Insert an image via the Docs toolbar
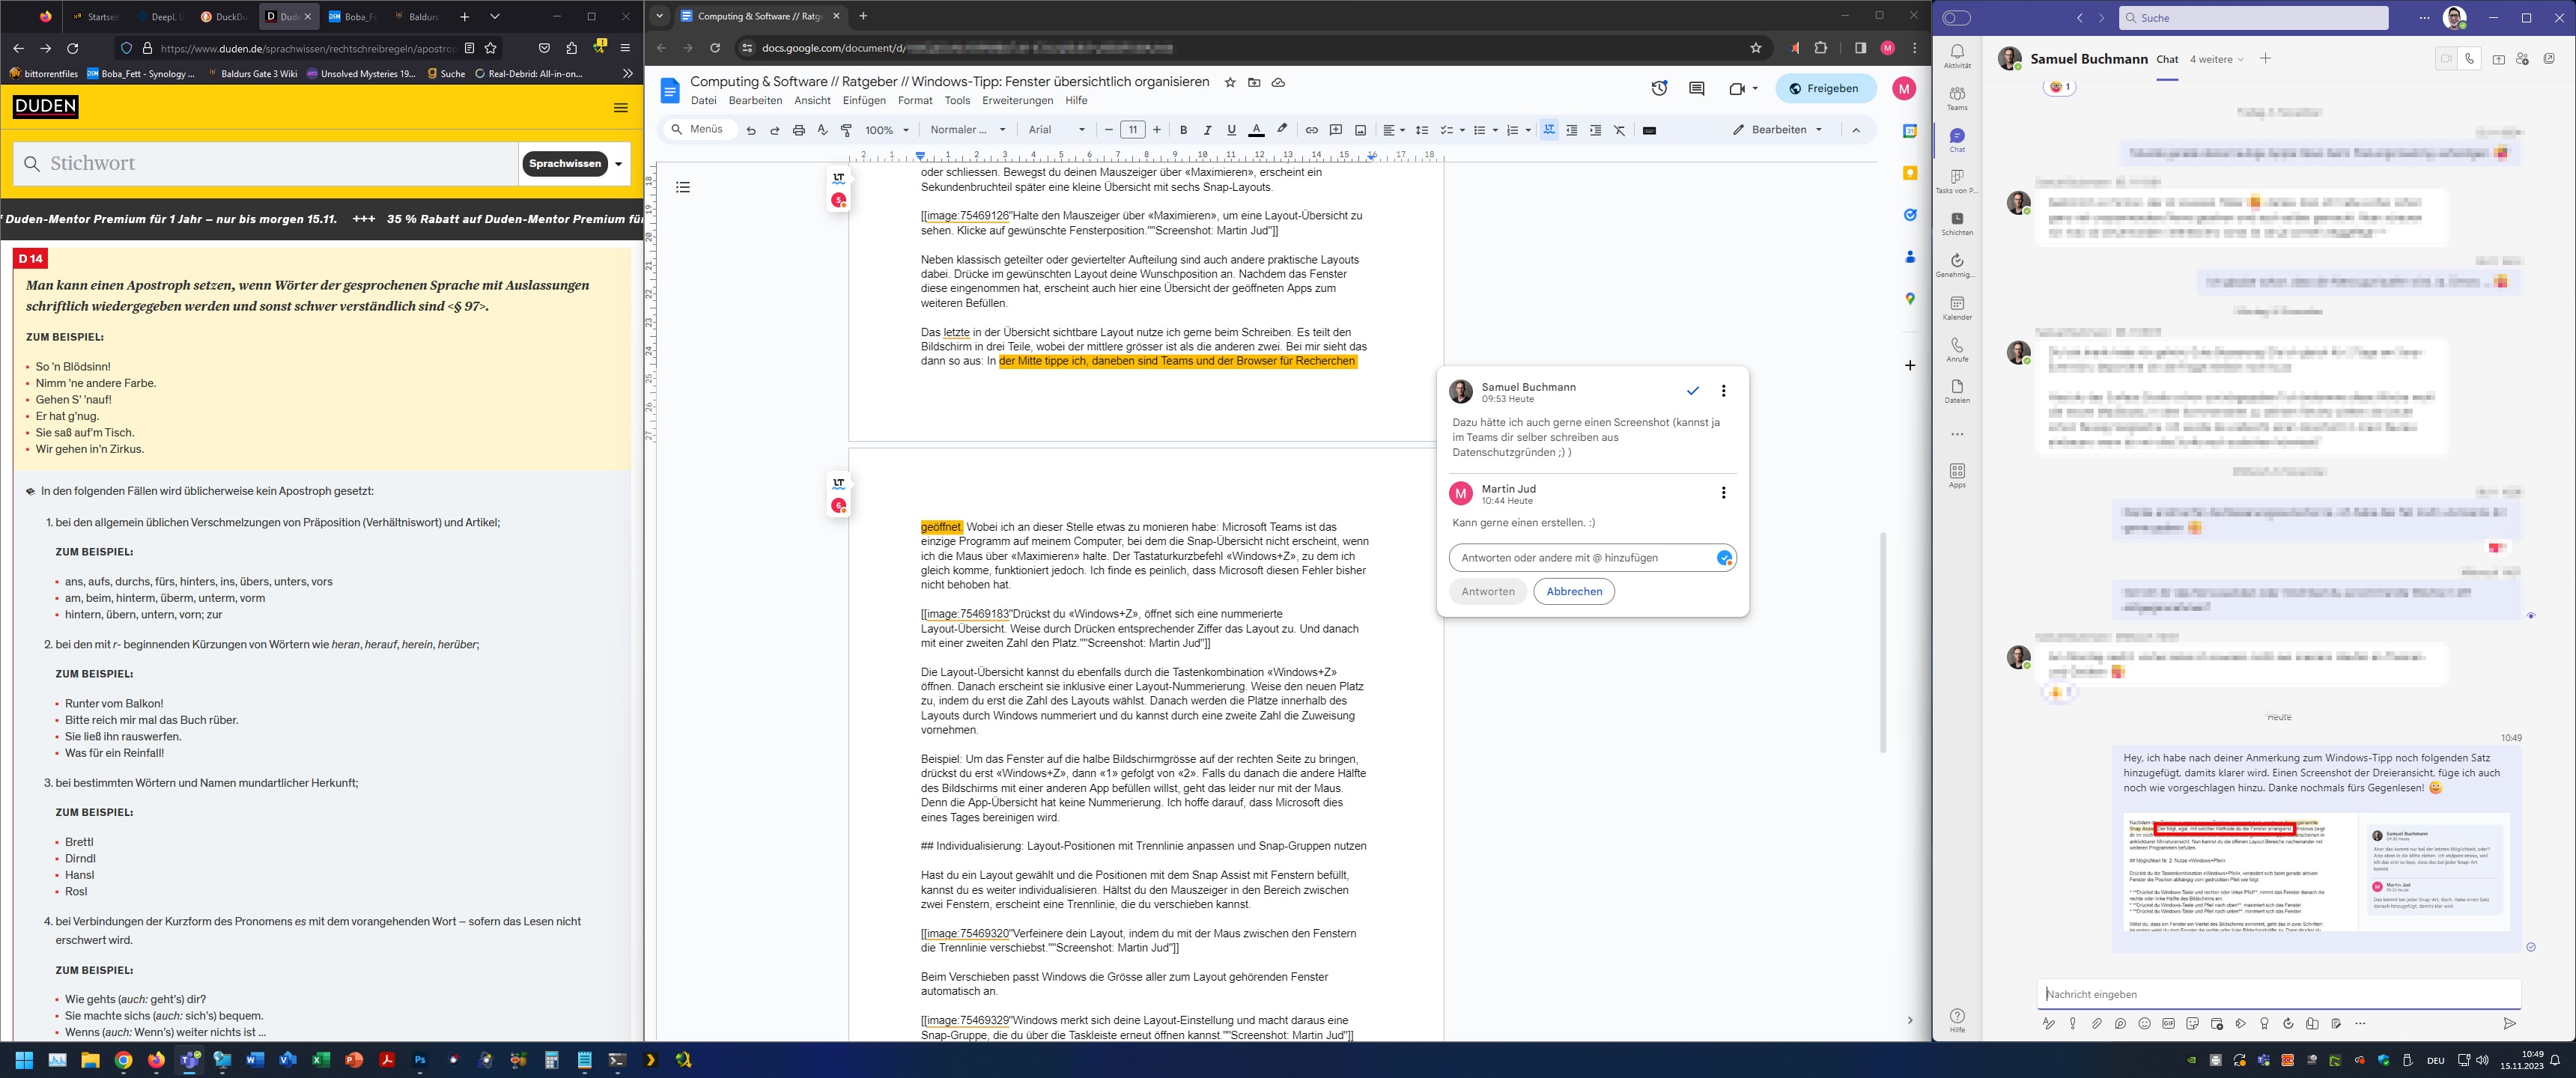This screenshot has width=2576, height=1078. point(1359,130)
